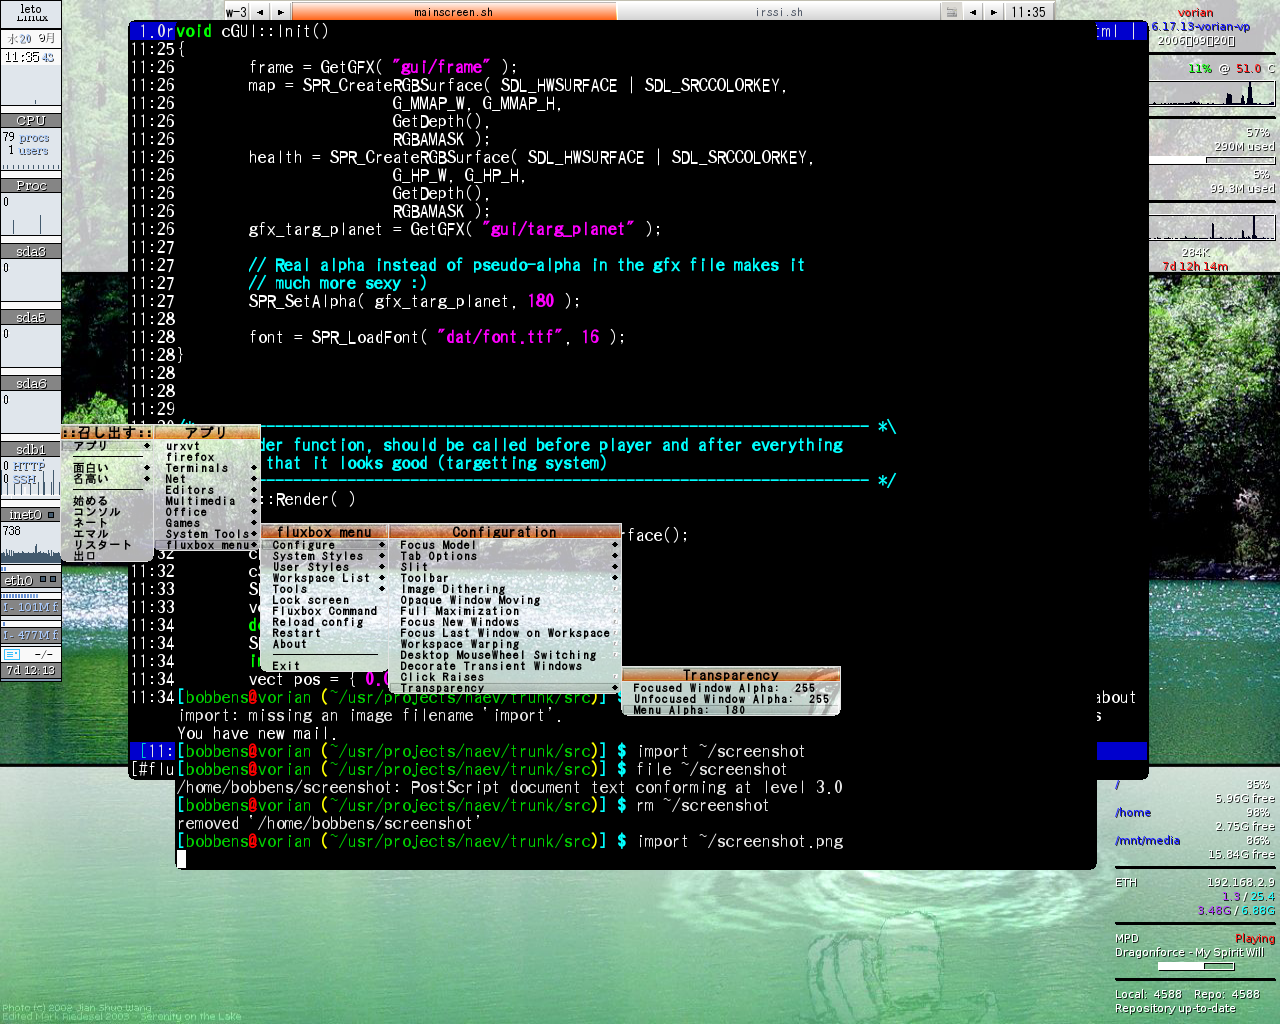Enable Focus New Windows option
Image resolution: width=1280 pixels, height=1024 pixels.
[460, 622]
